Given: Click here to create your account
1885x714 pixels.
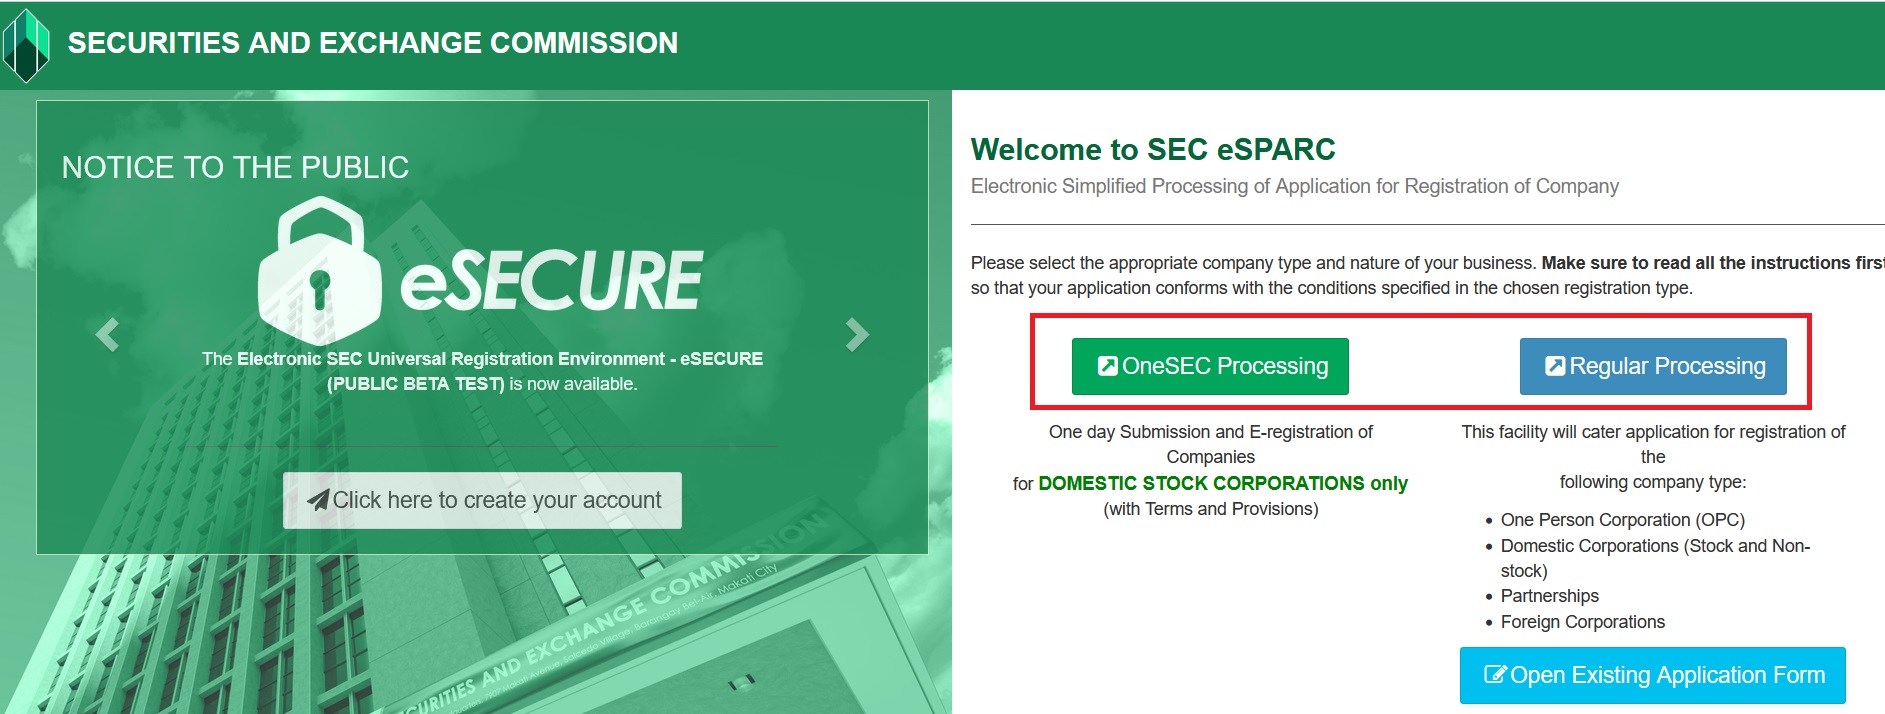Looking at the screenshot, I should click(x=482, y=500).
